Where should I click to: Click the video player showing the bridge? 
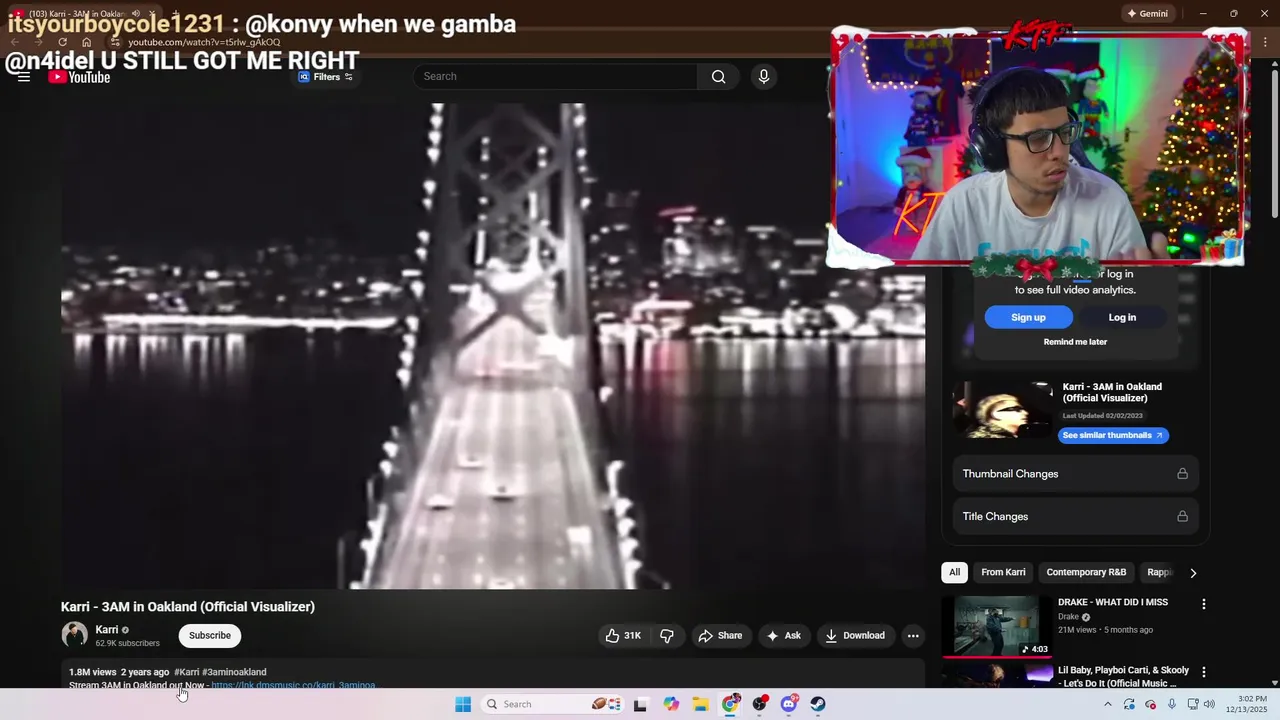(493, 346)
